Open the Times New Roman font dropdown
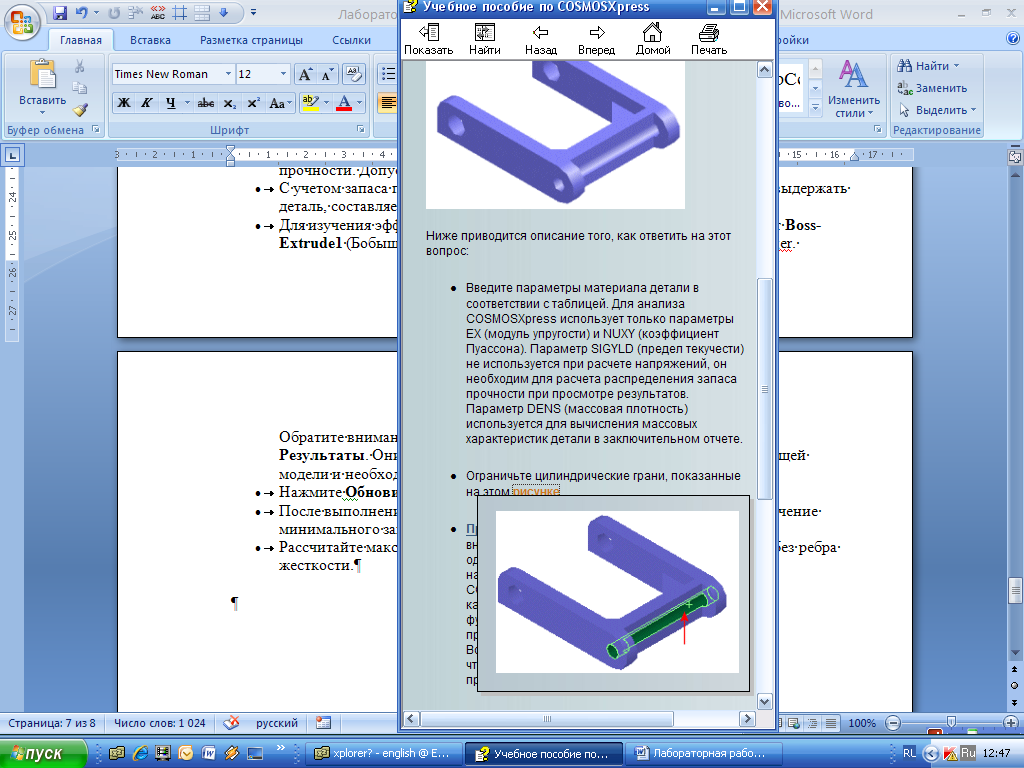This screenshot has height=768, width=1024. (x=228, y=74)
